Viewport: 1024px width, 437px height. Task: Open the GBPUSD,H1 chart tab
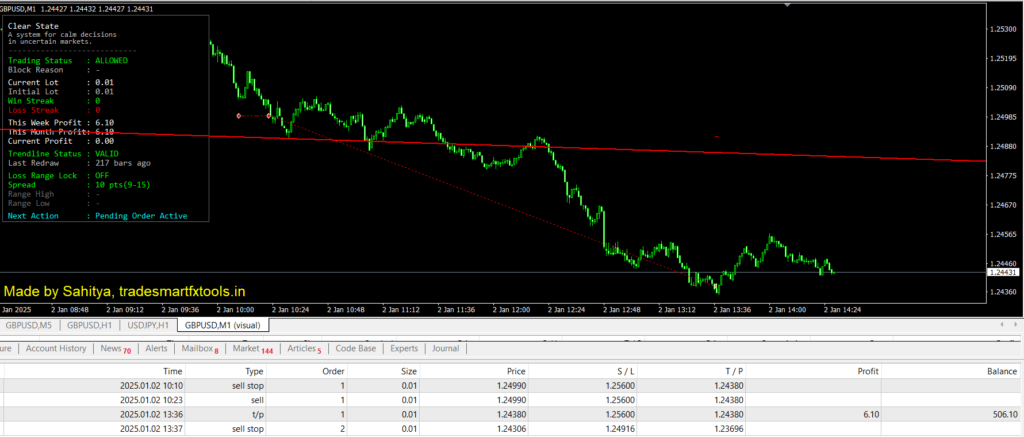pos(90,325)
